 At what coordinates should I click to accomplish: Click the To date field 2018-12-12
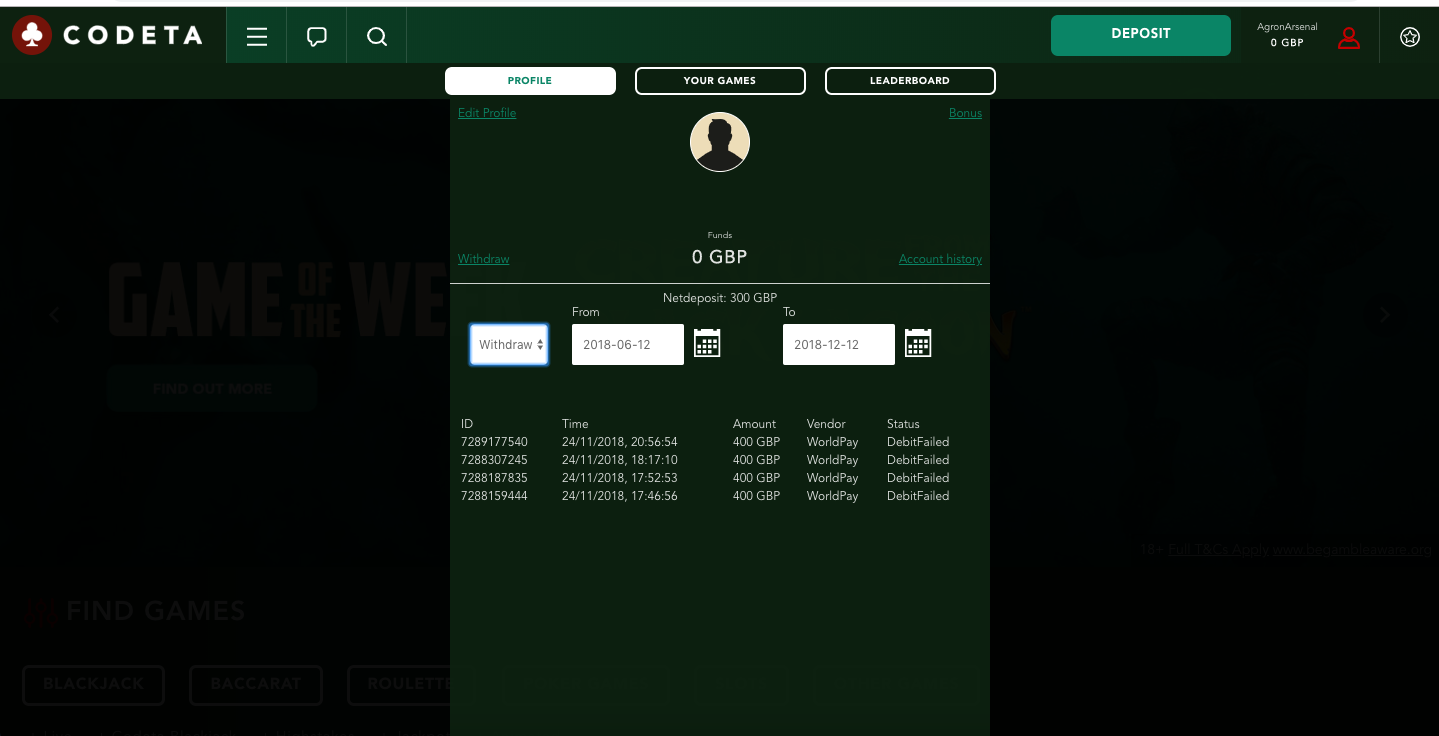coord(839,344)
